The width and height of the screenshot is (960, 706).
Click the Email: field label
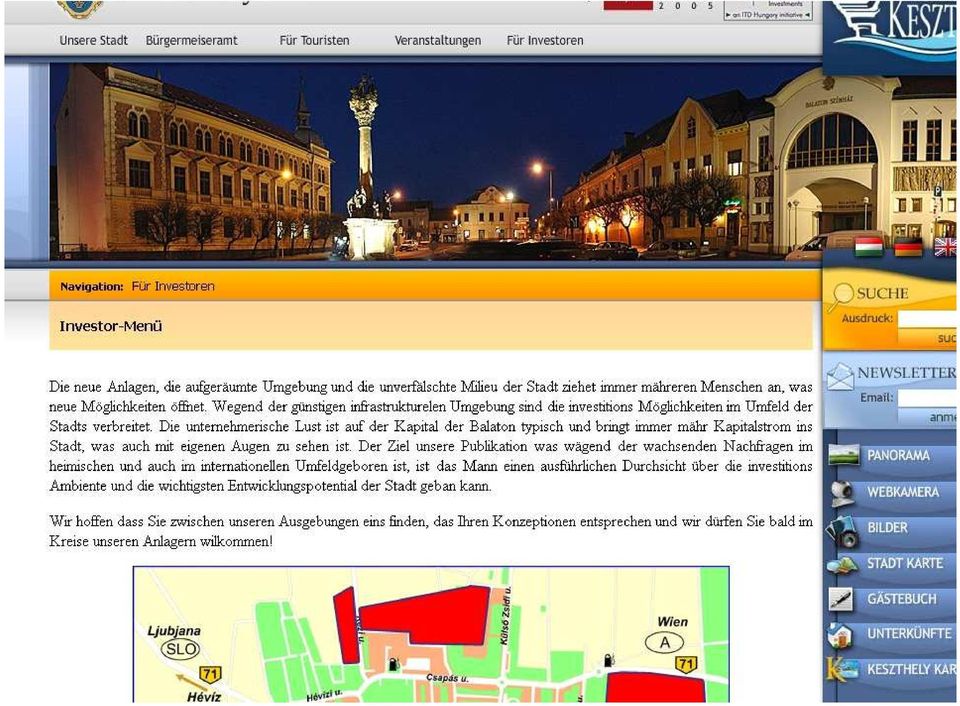(x=877, y=398)
